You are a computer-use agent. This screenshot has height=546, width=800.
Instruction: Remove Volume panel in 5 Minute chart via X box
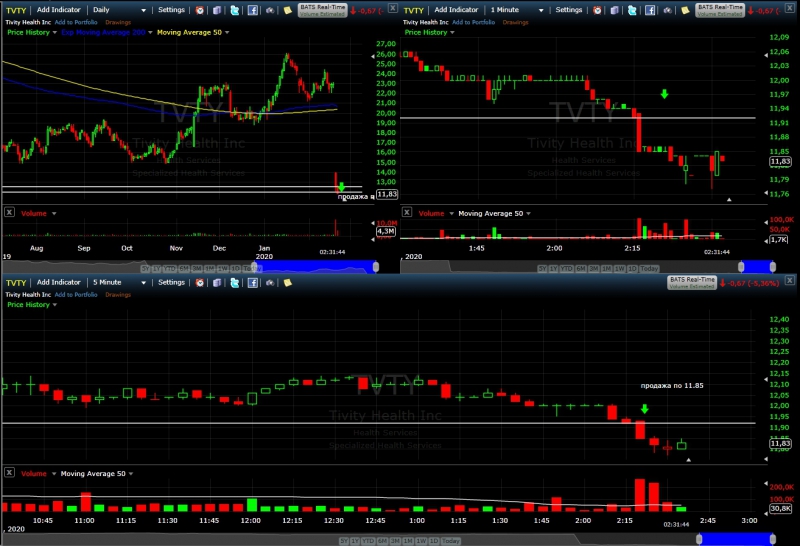pos(9,473)
